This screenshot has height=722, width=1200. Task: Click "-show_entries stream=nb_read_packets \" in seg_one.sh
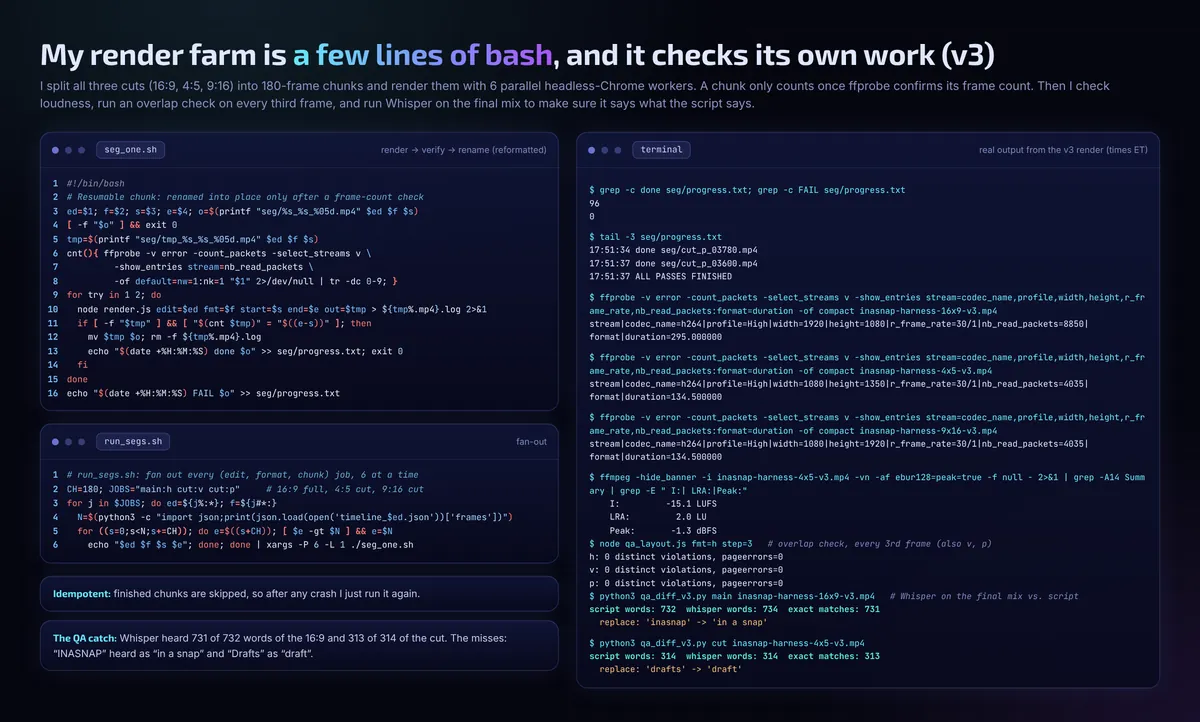coord(214,267)
